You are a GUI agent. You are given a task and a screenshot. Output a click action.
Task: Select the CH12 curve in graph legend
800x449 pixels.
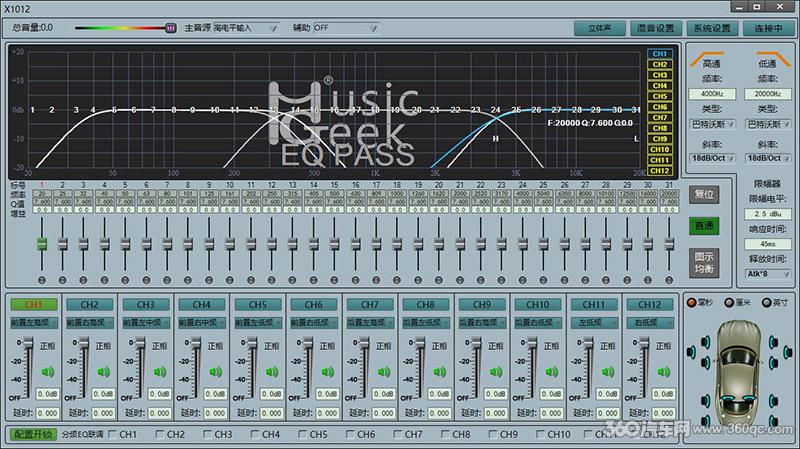660,170
